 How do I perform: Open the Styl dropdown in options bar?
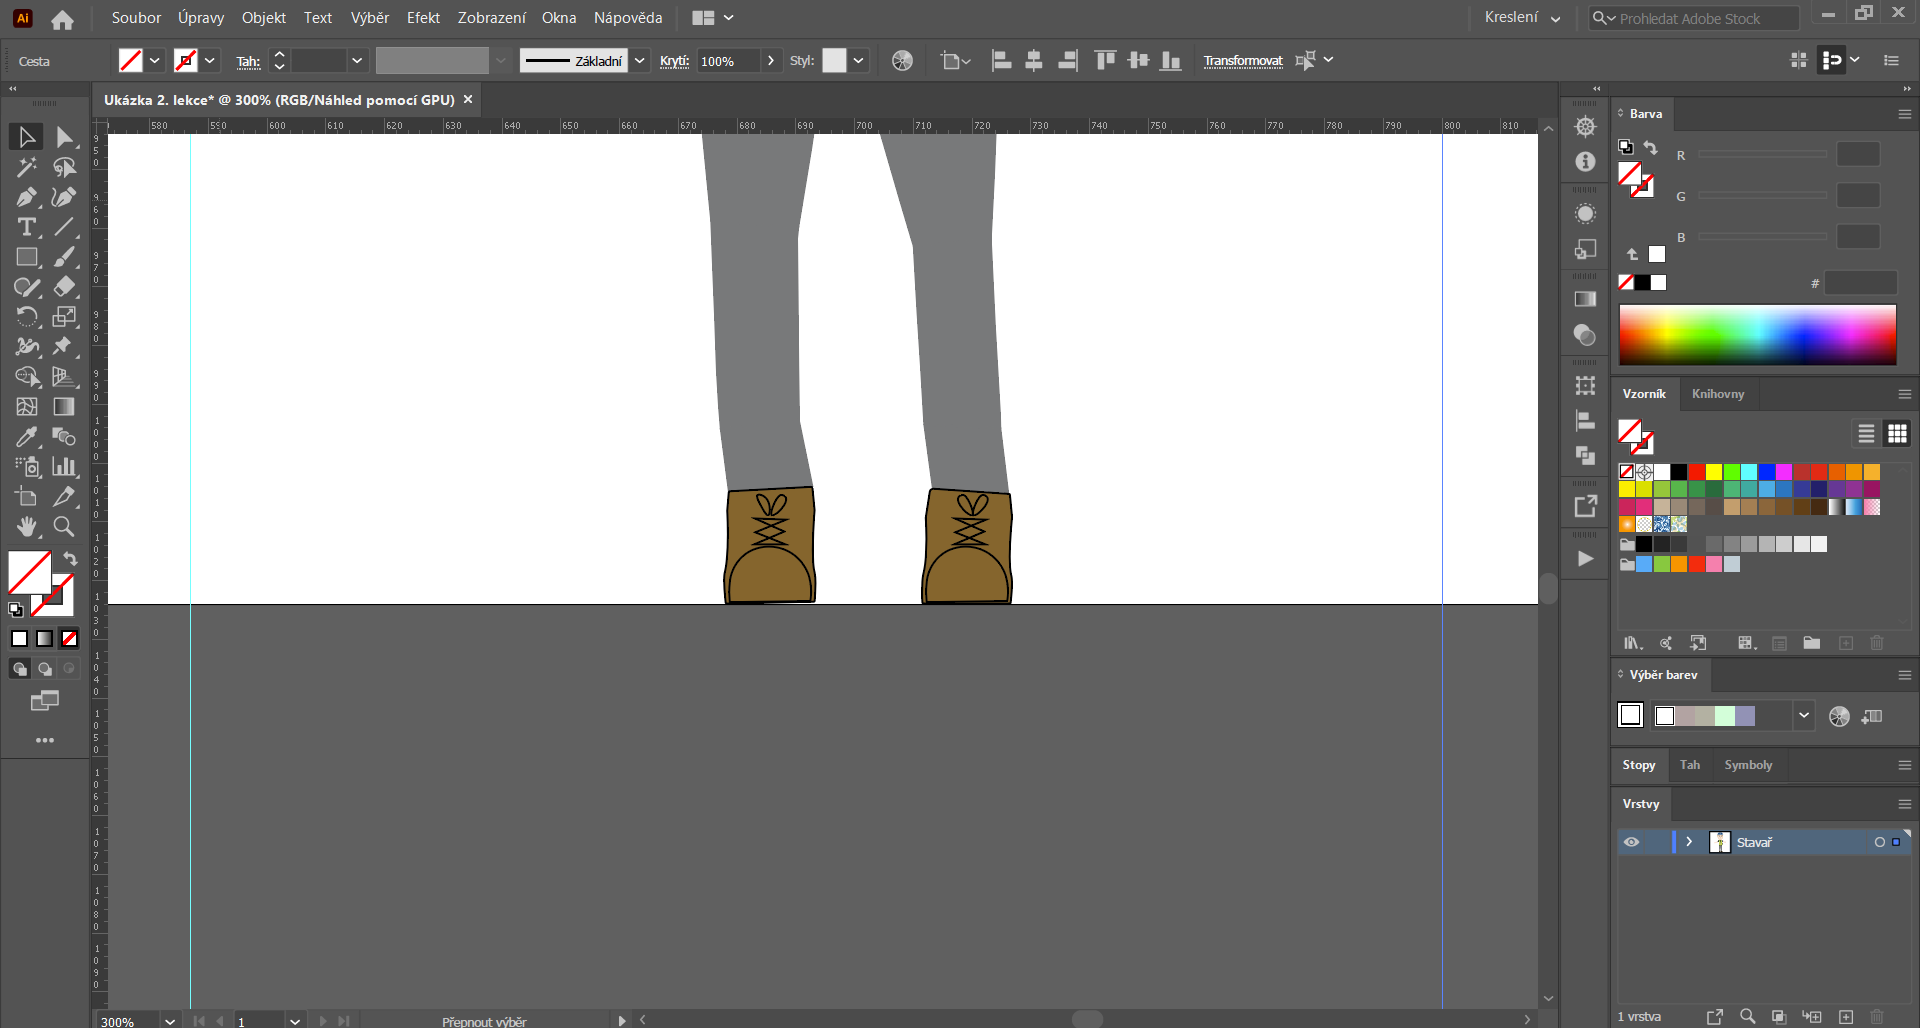858,60
